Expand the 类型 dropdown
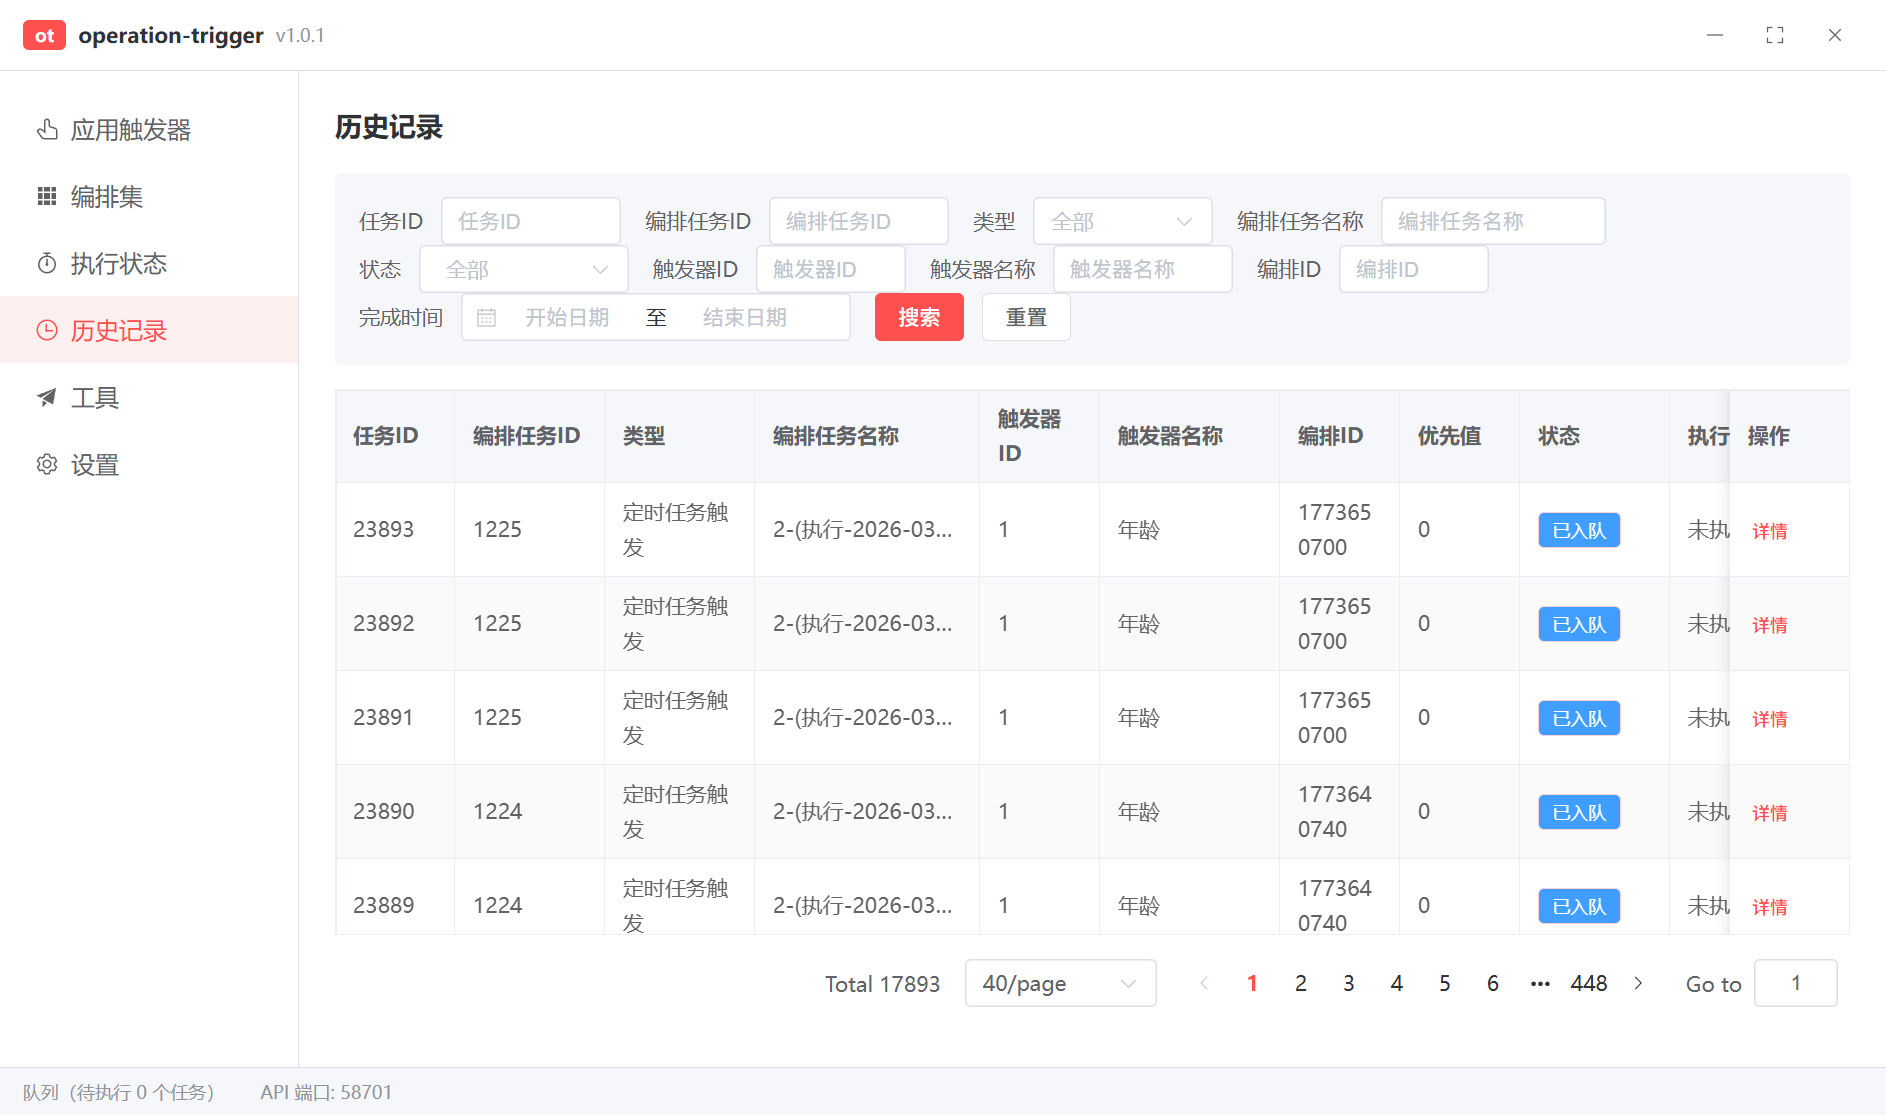Screen dimensions: 1886x1115 (x=1122, y=221)
